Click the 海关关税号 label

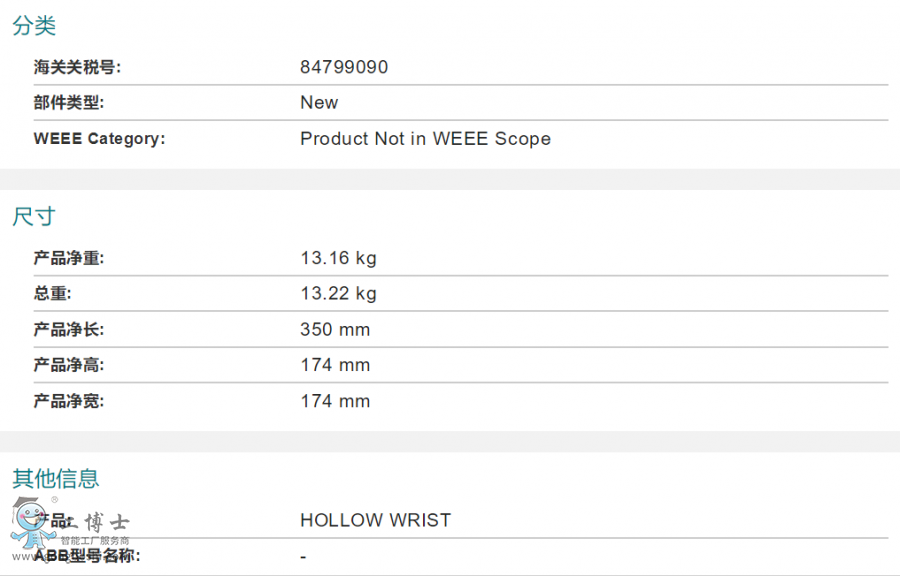77,67
